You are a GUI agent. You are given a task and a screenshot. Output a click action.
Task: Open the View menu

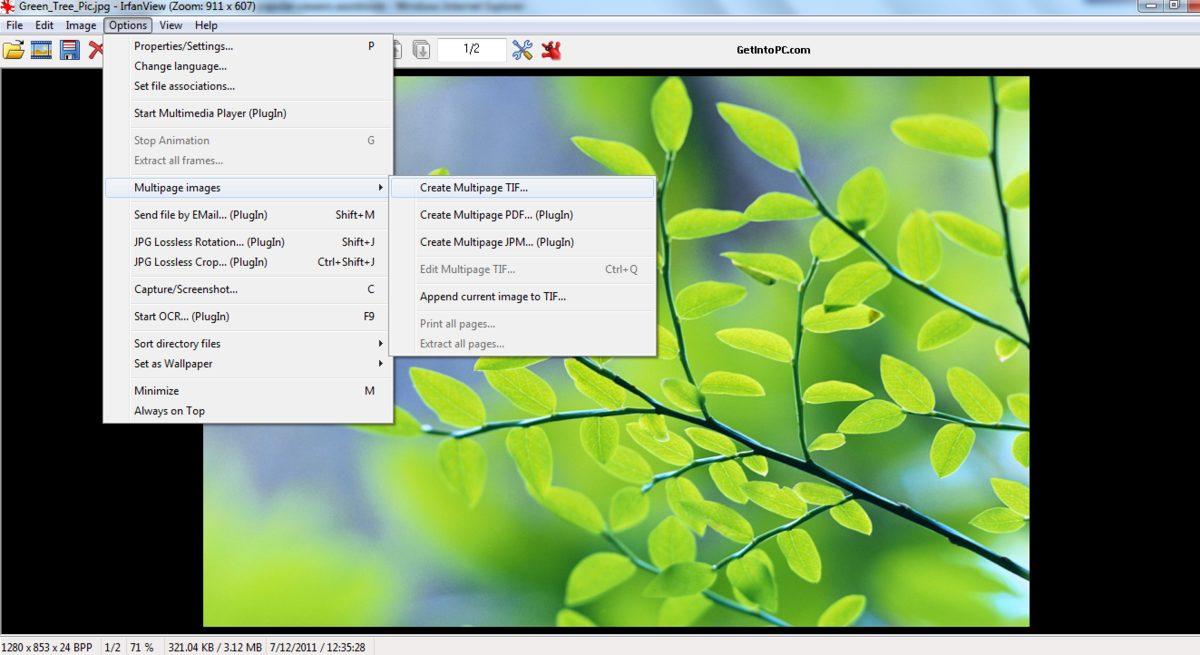pos(170,25)
